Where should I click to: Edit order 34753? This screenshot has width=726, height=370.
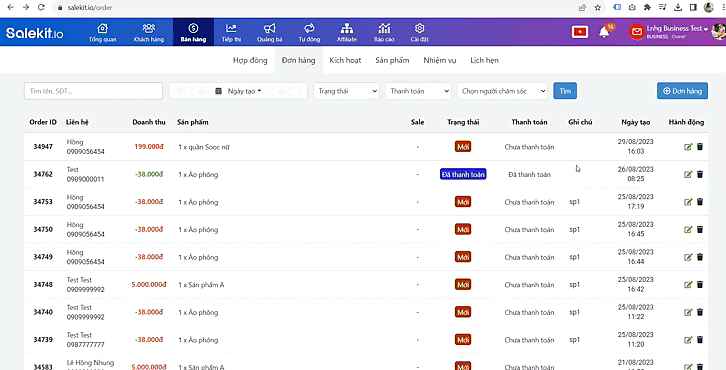click(688, 202)
